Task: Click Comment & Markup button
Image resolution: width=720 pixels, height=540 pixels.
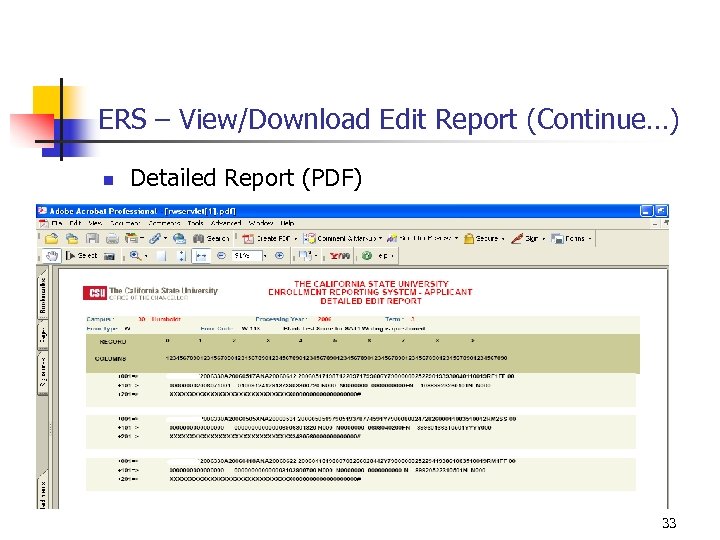Action: [340, 238]
